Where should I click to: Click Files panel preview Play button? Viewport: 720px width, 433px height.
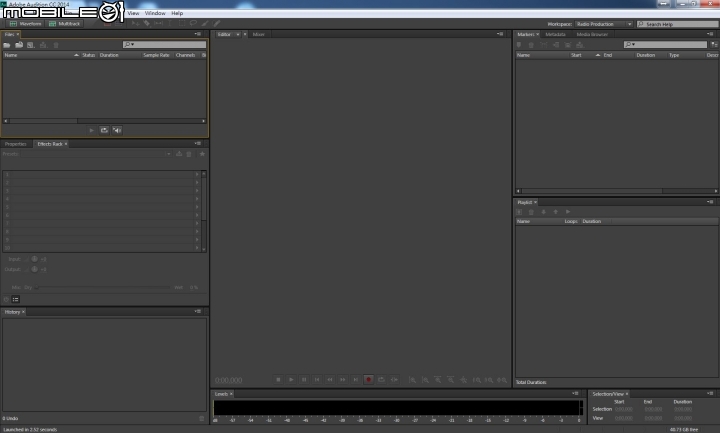91,130
